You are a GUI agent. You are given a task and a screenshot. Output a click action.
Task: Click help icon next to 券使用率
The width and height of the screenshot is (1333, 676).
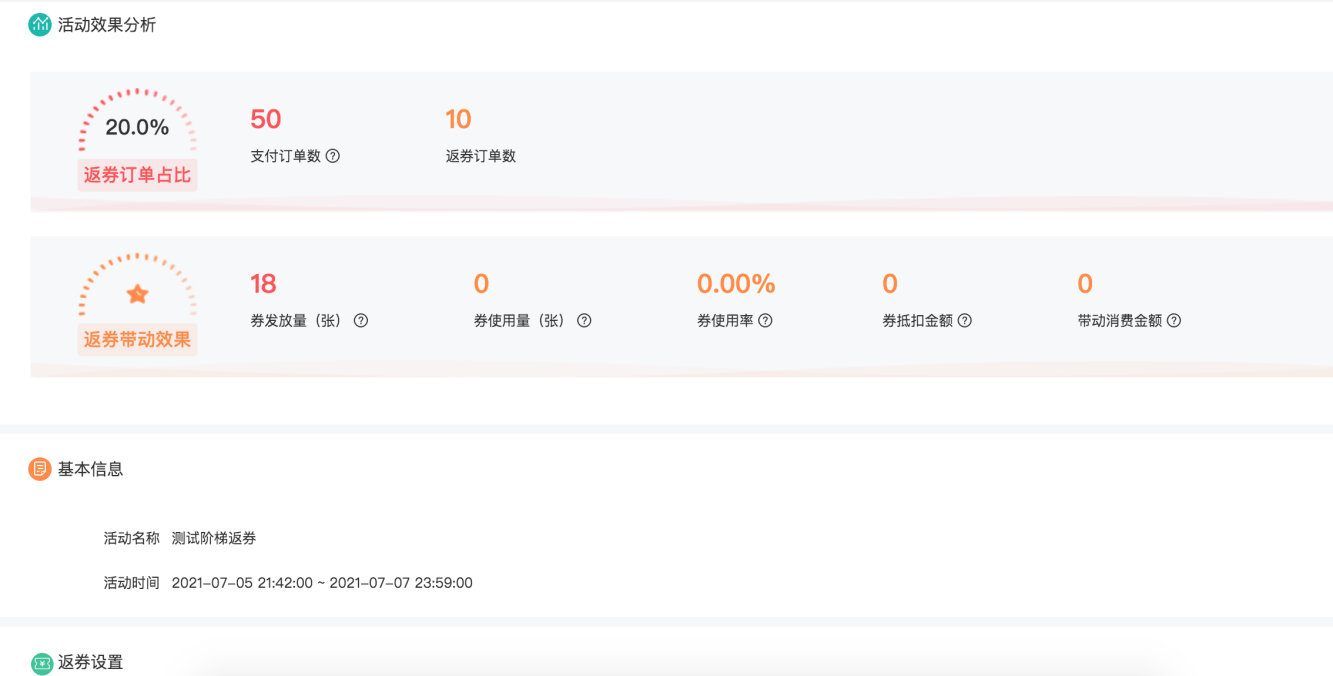point(765,321)
